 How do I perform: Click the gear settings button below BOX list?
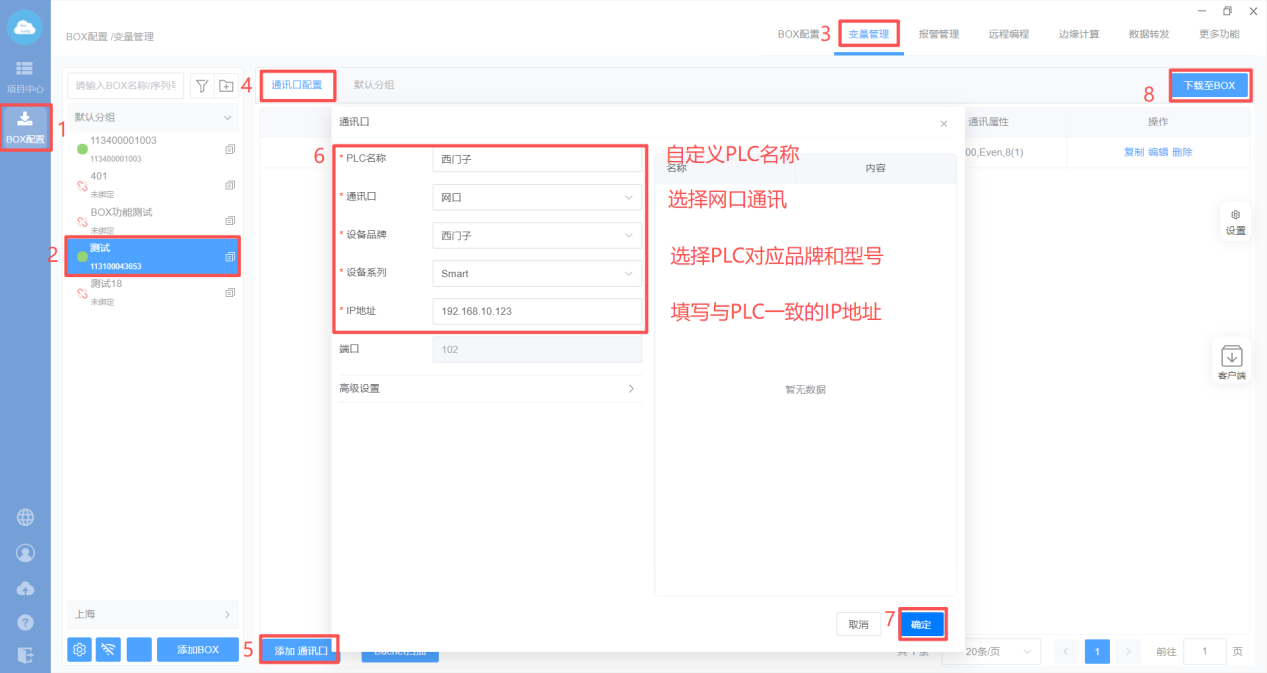[79, 650]
